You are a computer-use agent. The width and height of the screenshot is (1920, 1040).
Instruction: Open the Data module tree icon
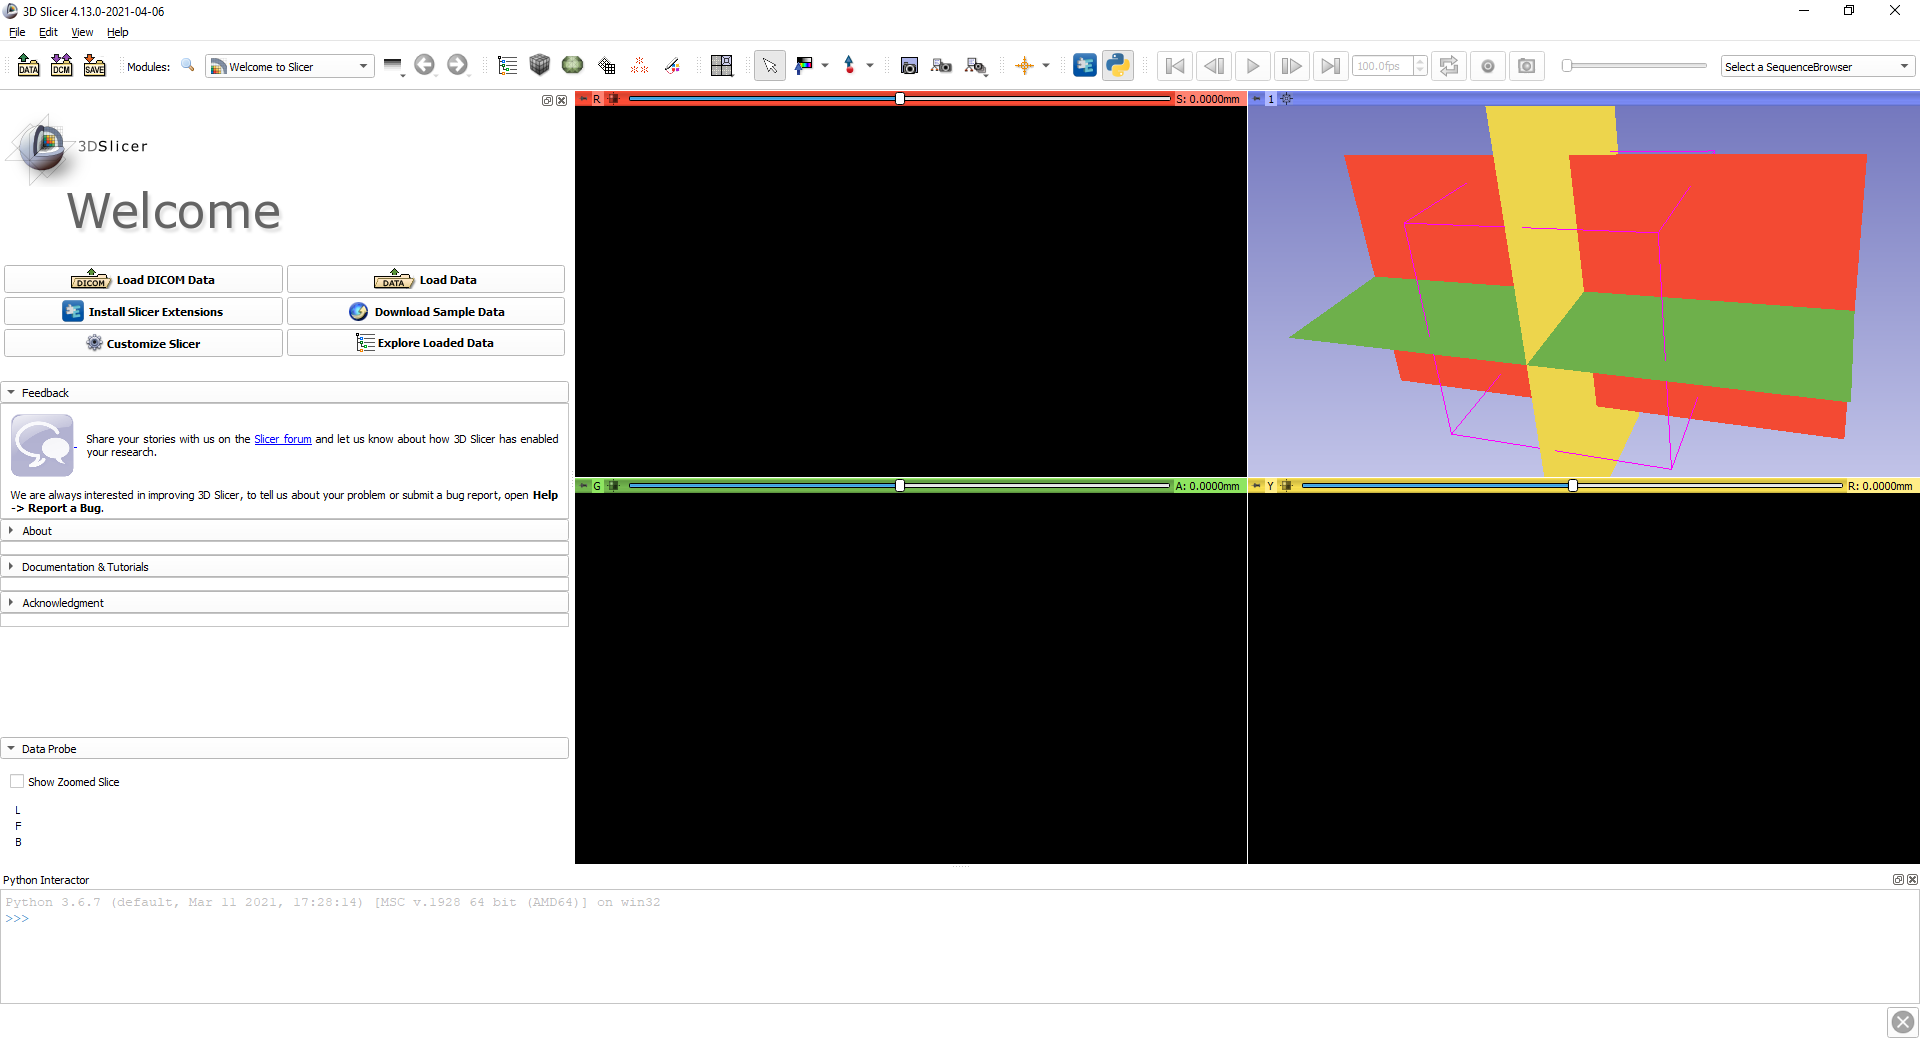508,66
